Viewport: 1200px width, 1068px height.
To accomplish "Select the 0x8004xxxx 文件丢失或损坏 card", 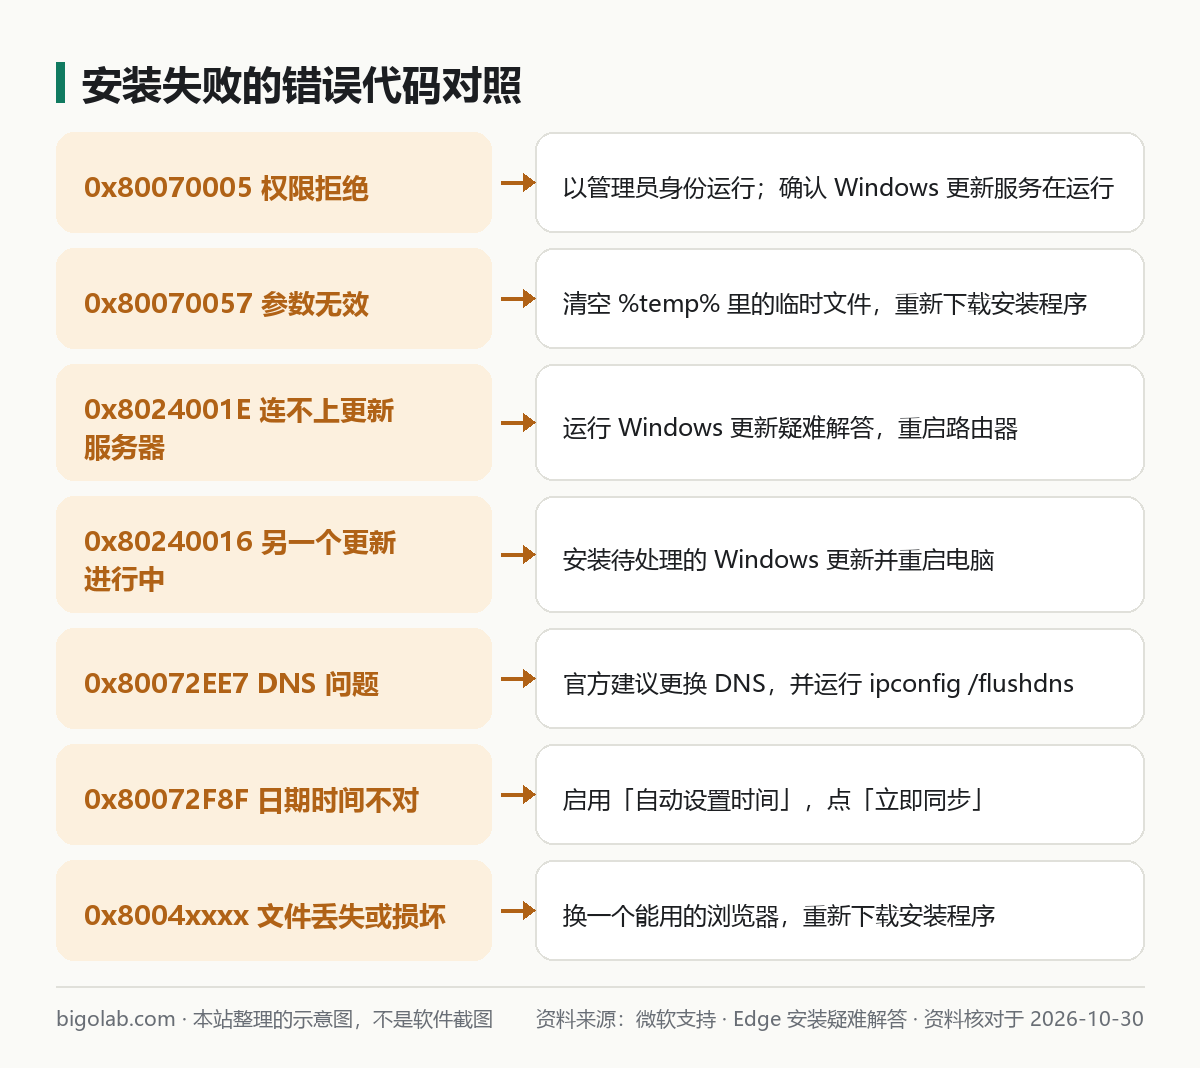I will click(x=274, y=911).
